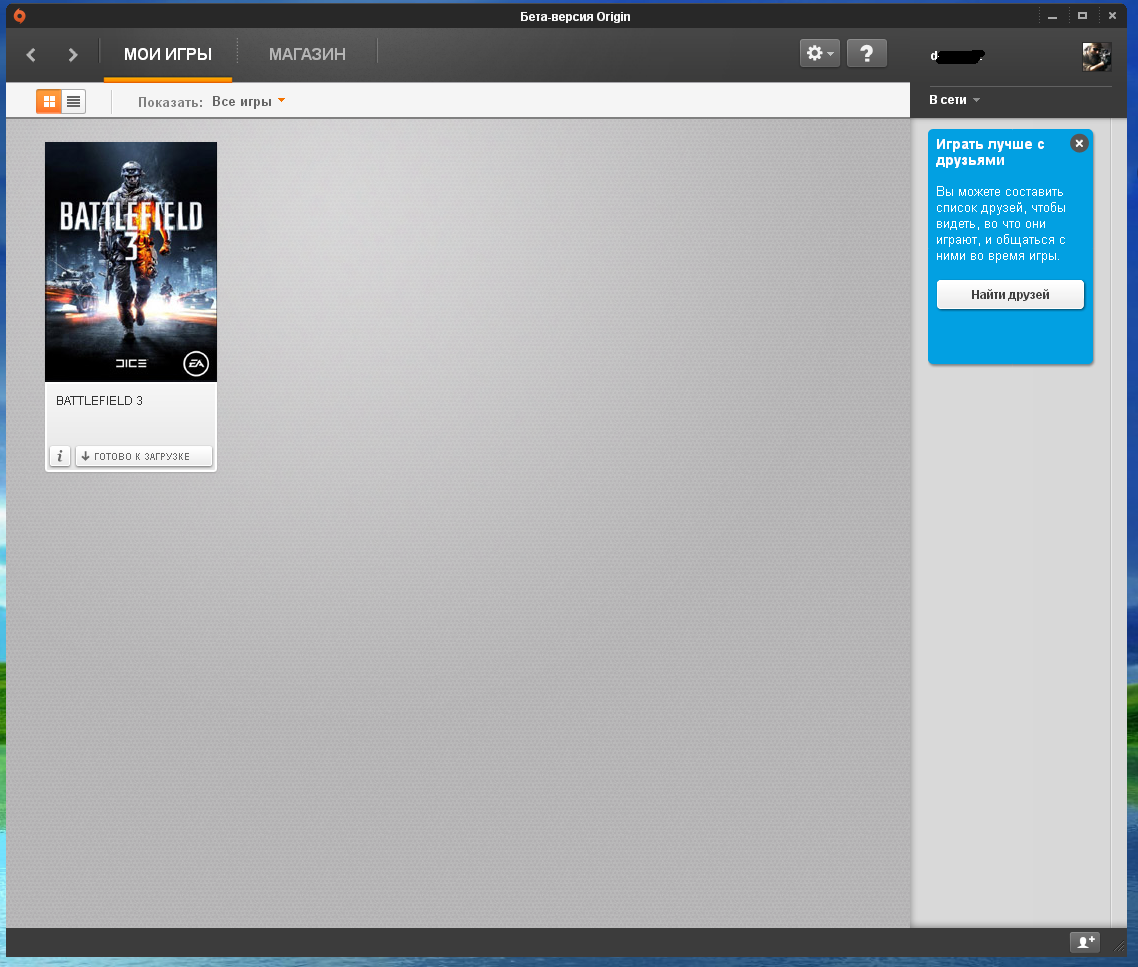The image size is (1138, 967).
Task: Close the Играть лучше с друзьями panel
Action: 1079,144
